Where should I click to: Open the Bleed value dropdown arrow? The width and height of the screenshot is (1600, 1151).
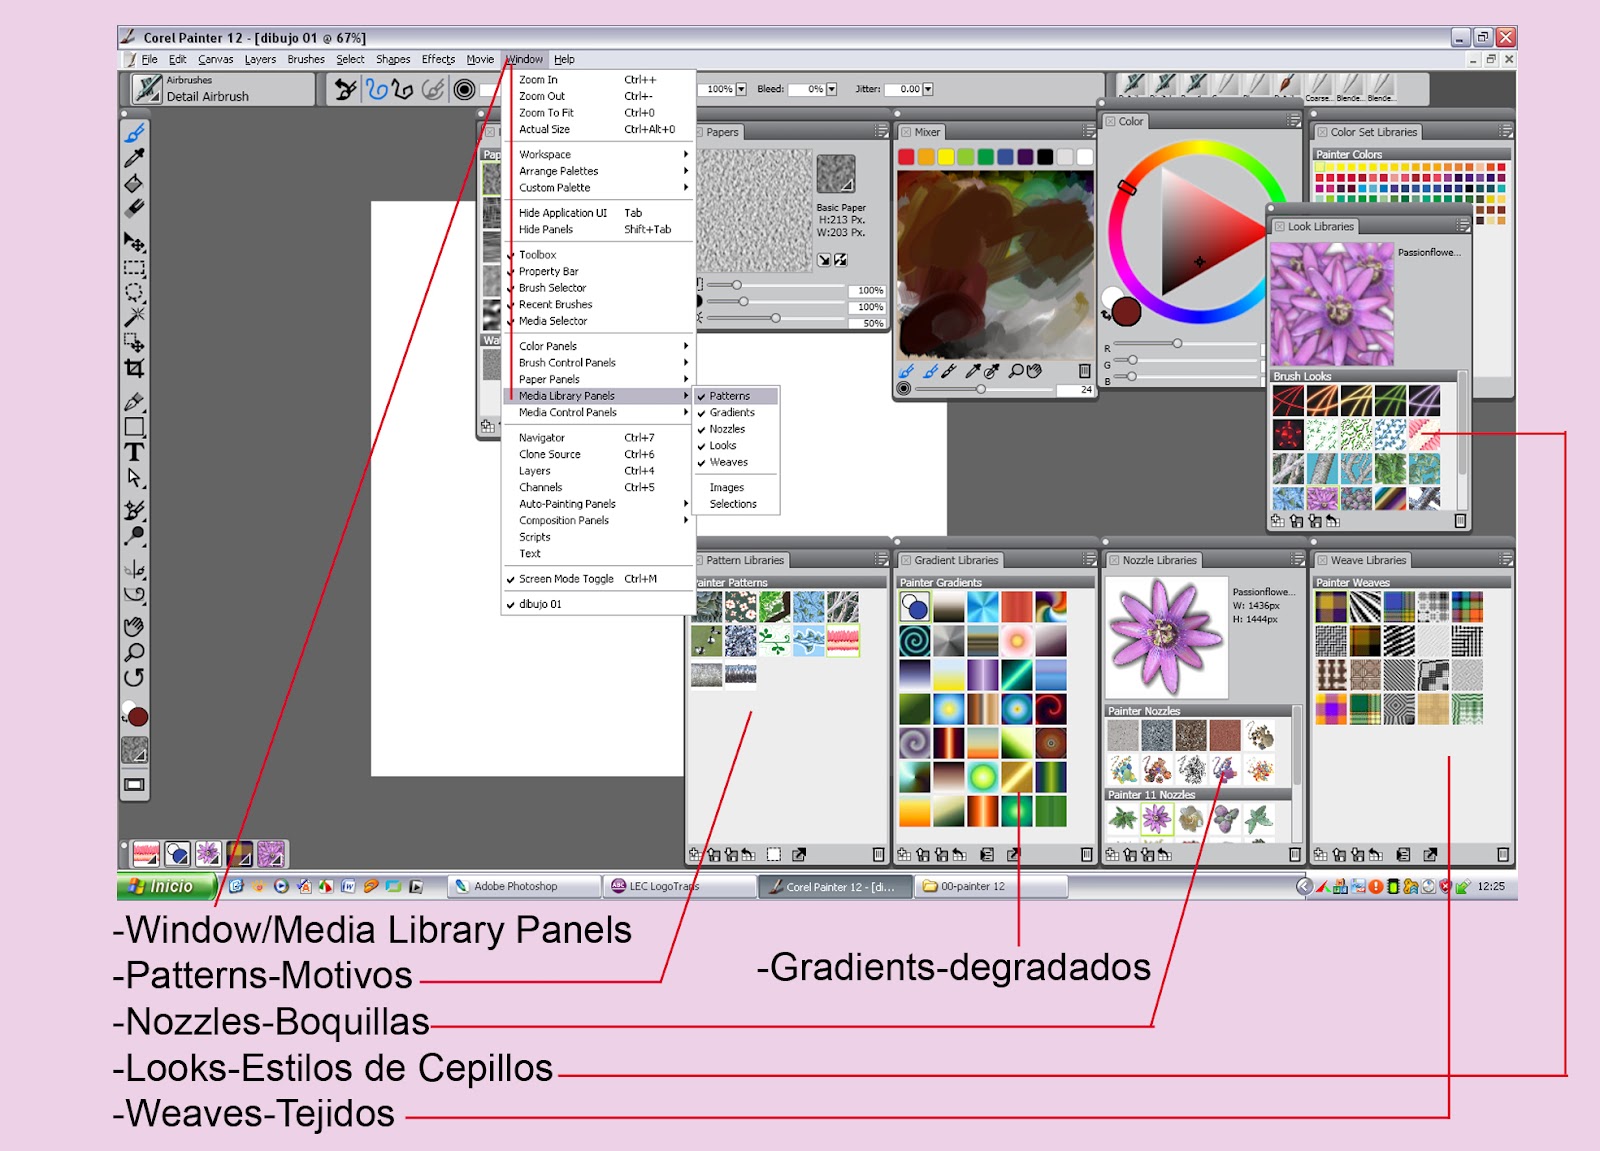(x=832, y=89)
